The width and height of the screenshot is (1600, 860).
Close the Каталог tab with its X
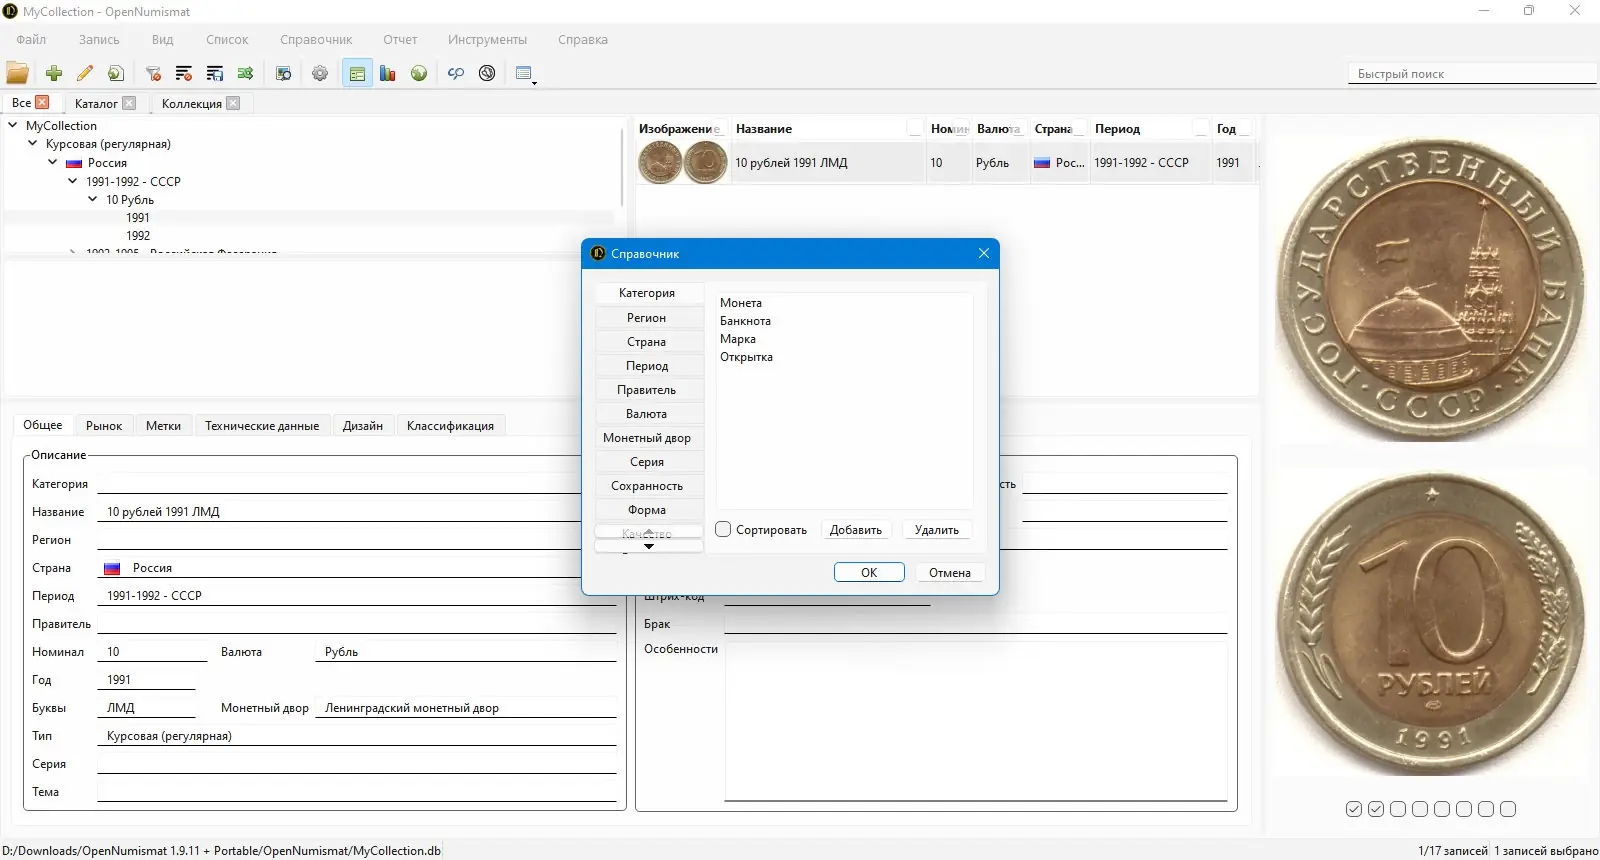pyautogui.click(x=129, y=103)
